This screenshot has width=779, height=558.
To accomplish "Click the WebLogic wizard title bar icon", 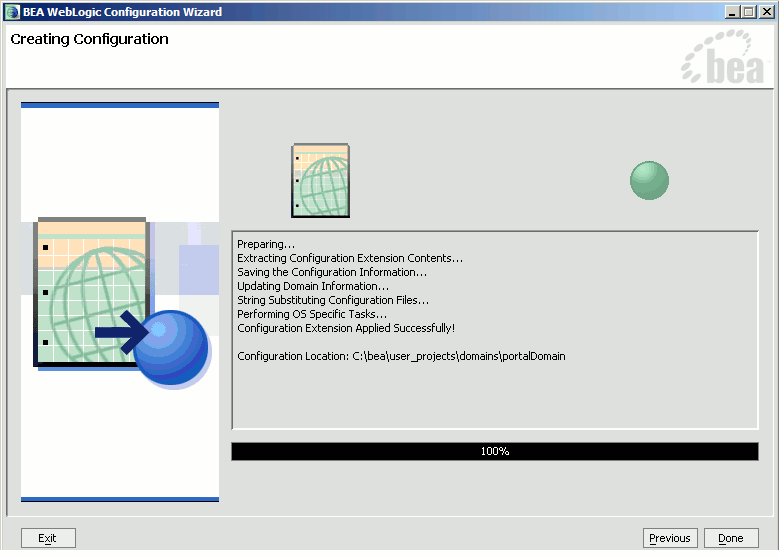I will [x=12, y=12].
